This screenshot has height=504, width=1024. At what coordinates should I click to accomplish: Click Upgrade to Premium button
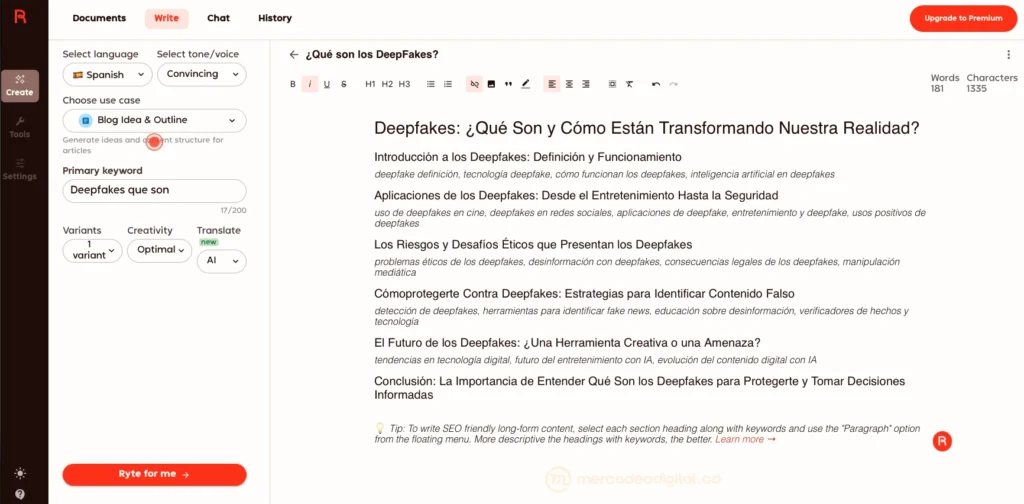[x=963, y=18]
